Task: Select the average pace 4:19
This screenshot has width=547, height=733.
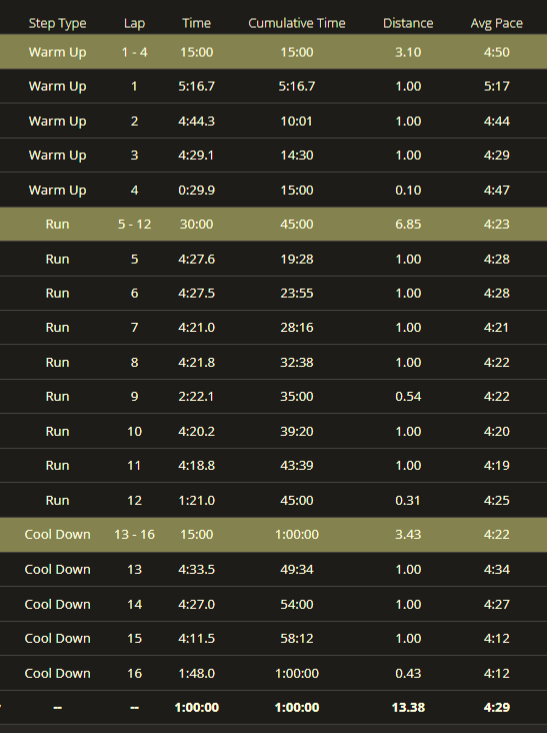Action: click(x=497, y=465)
